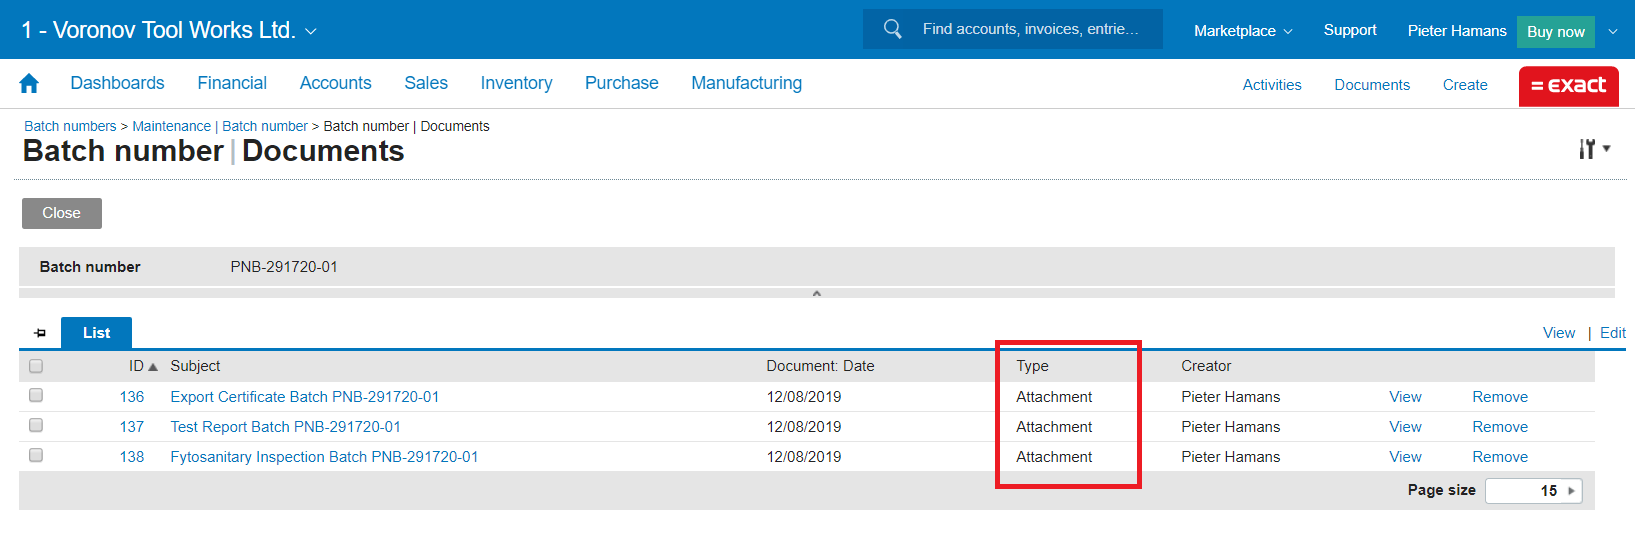Switch to the List tab
This screenshot has height=542, width=1635.
(x=96, y=333)
